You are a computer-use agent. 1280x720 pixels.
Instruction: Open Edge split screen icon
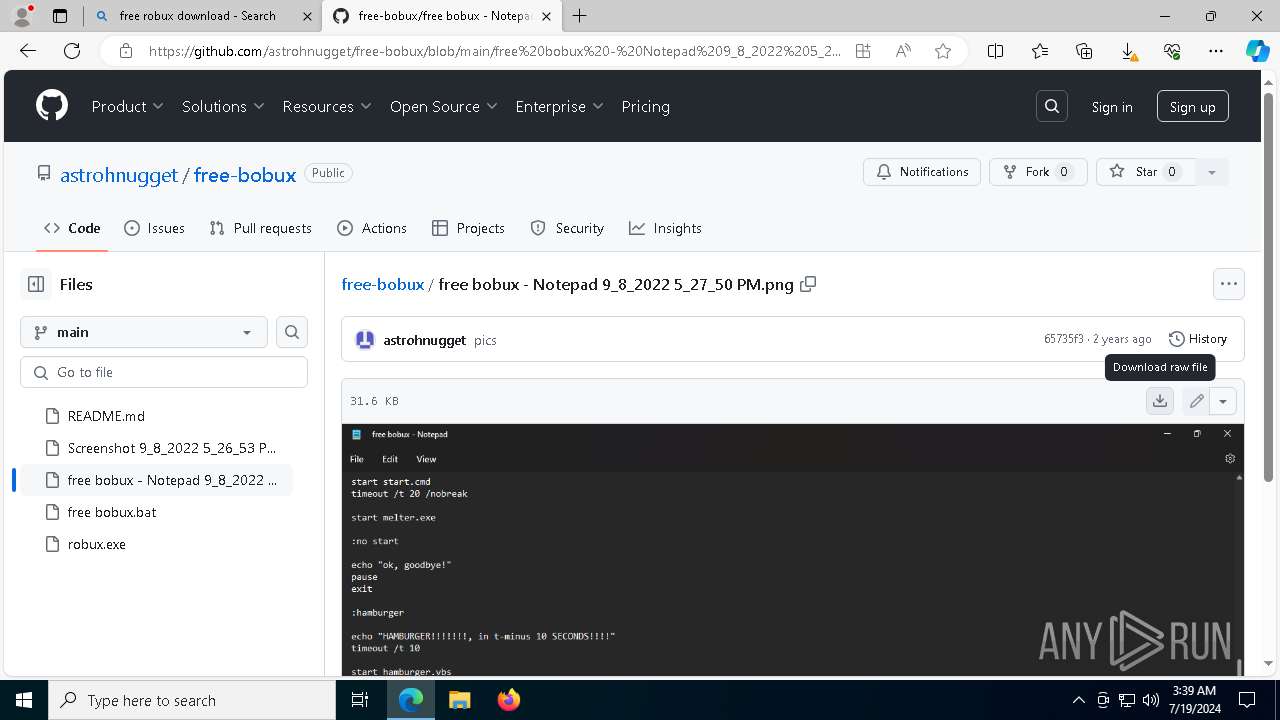[996, 51]
